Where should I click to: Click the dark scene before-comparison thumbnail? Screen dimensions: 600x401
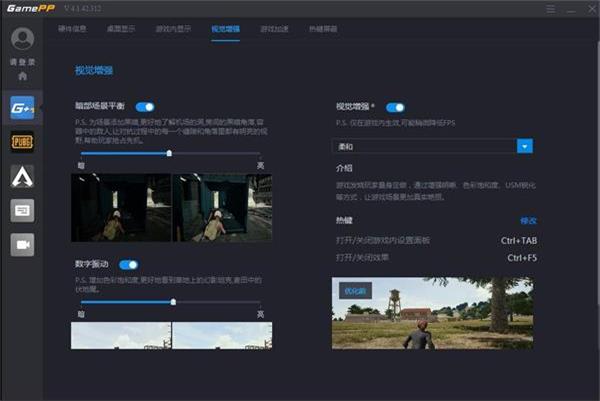(121, 207)
